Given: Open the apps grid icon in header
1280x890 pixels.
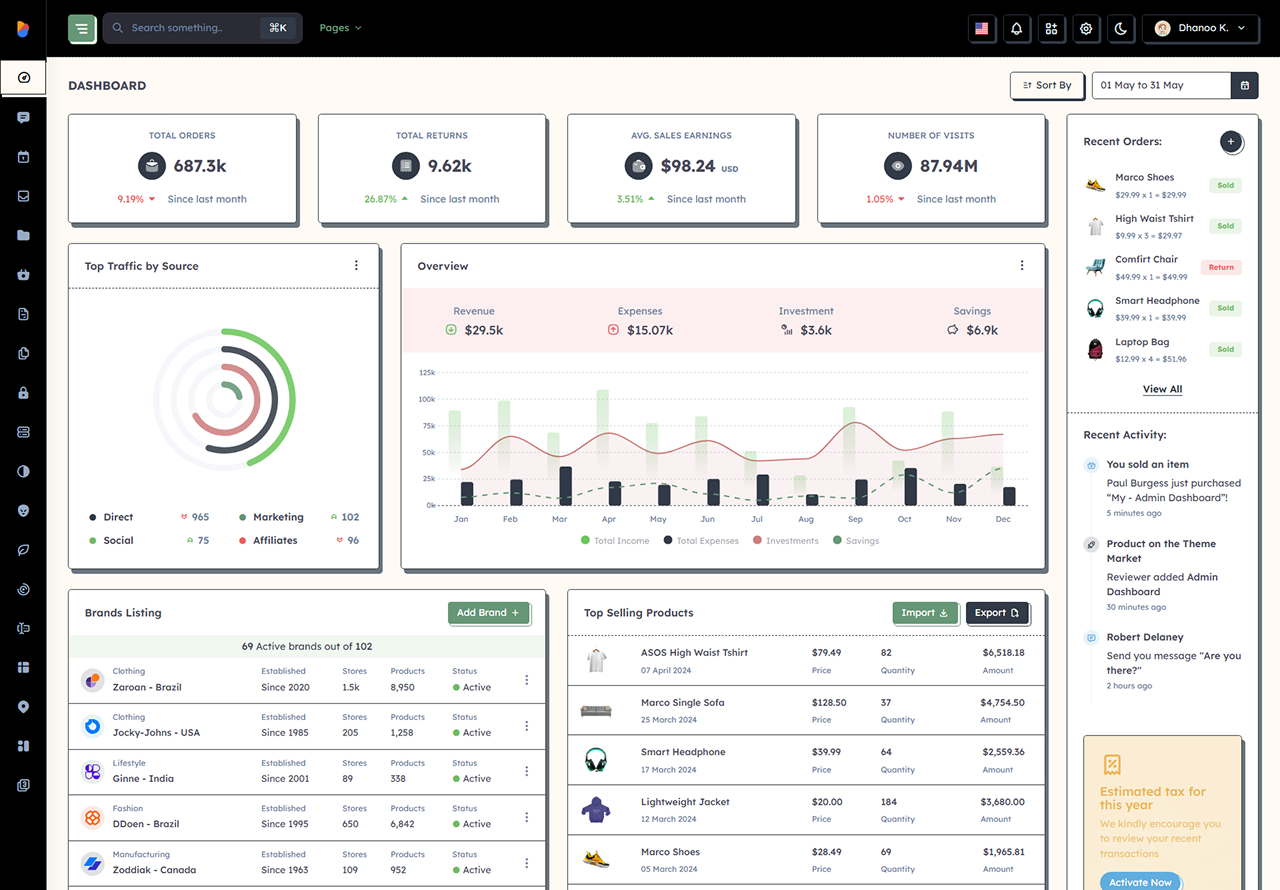Looking at the screenshot, I should tap(1051, 28).
